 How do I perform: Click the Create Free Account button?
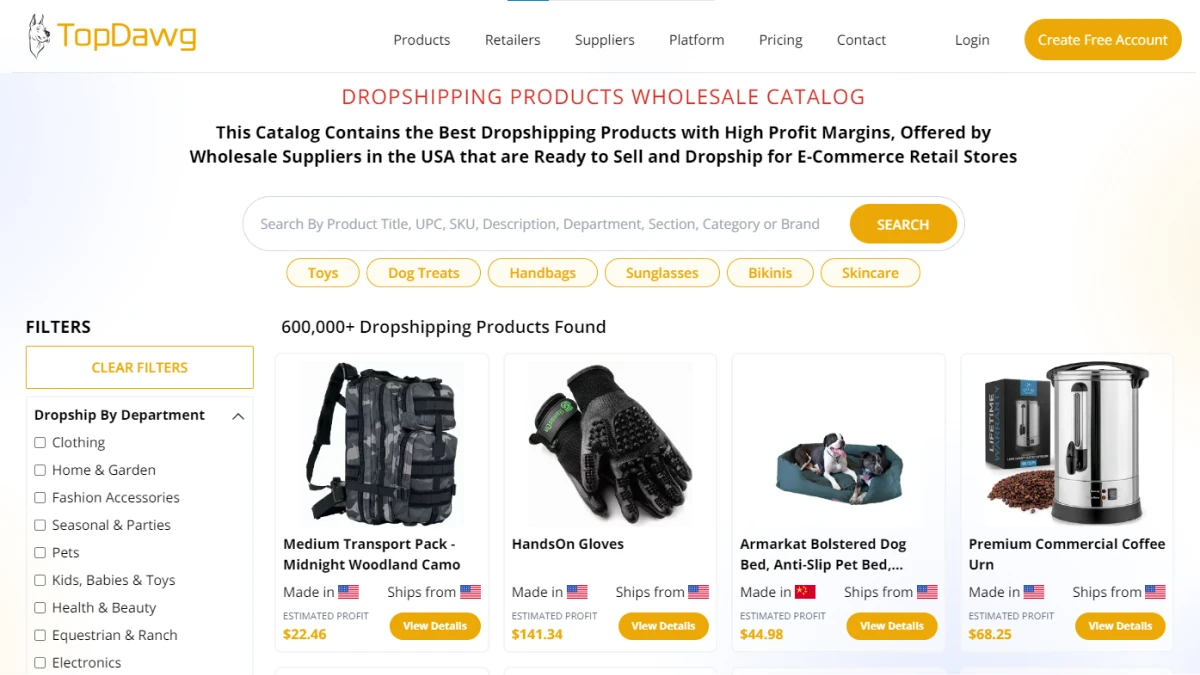pos(1103,40)
